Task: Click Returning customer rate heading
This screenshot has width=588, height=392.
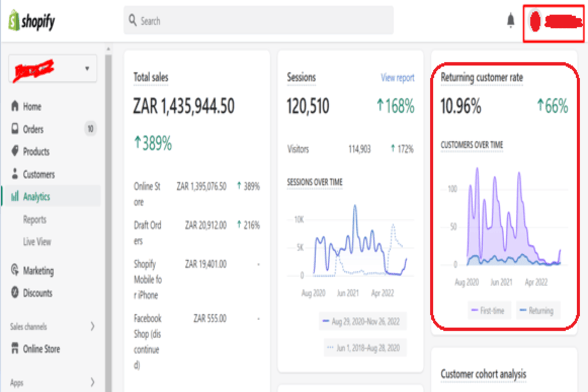Action: [482, 77]
